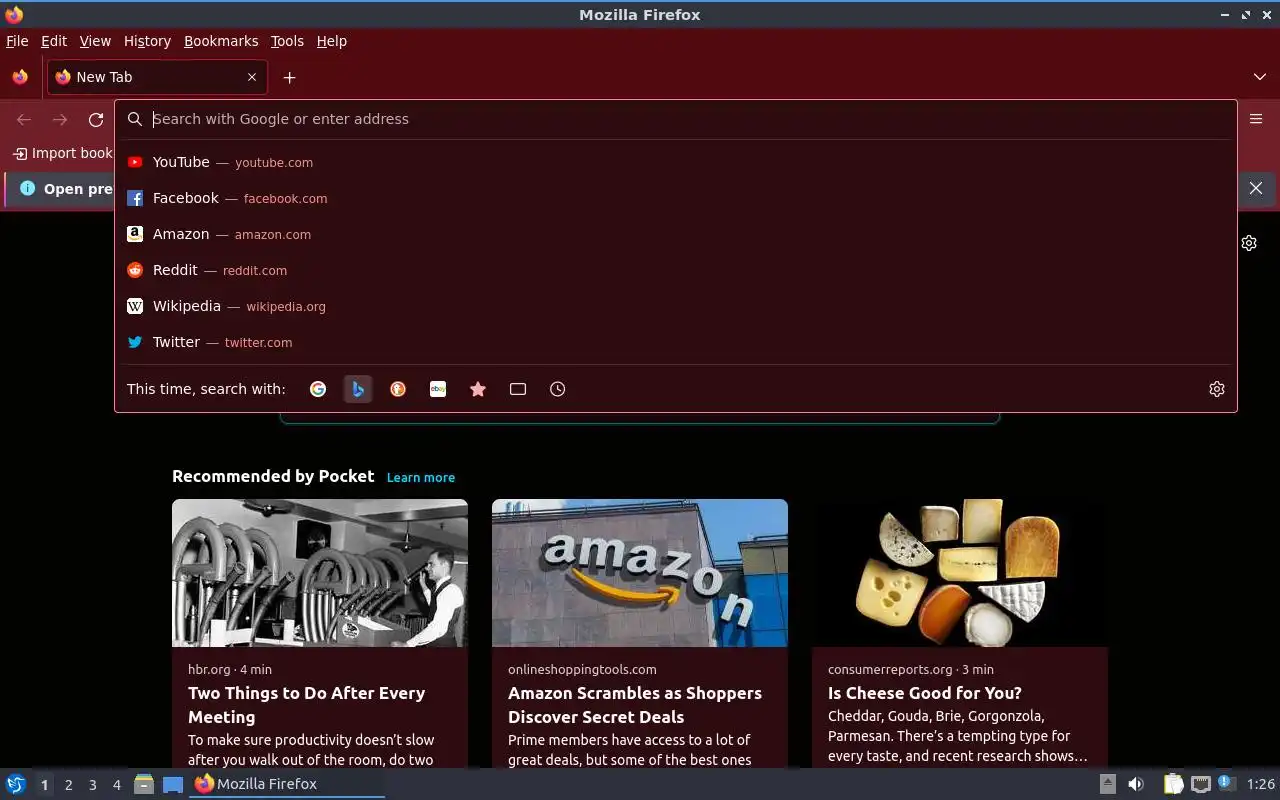Screen dimensions: 1280x800
Task: Click the YouTube suggestion row
Action: click(x=676, y=162)
